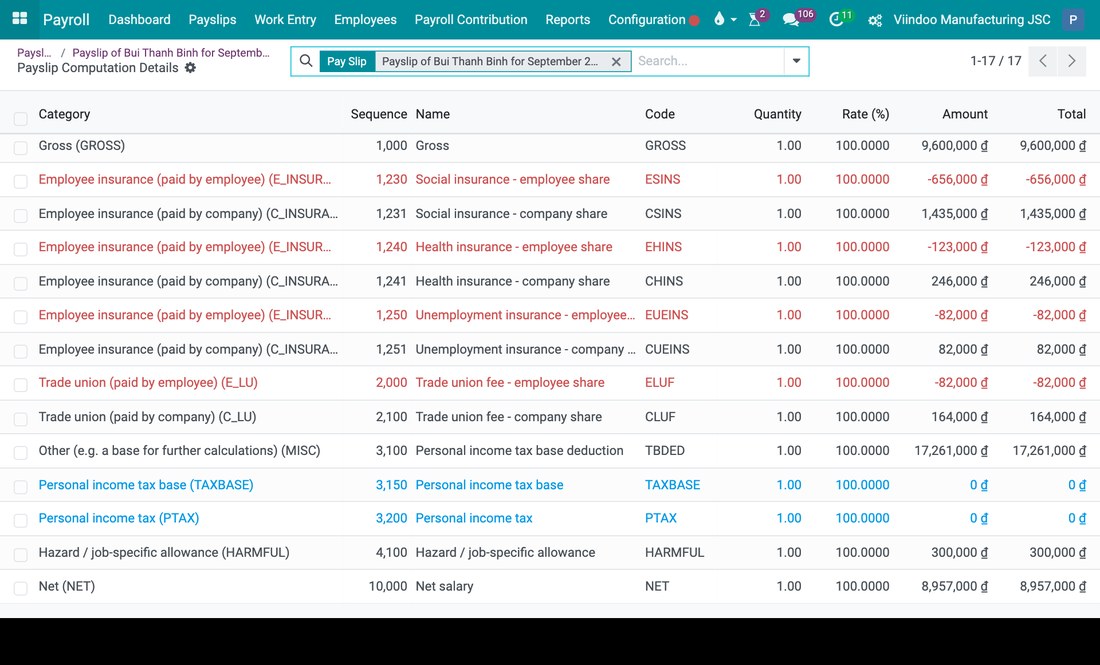The height and width of the screenshot is (665, 1100).
Task: Check the Health insurance - employee share row checkbox
Action: pyautogui.click(x=20, y=249)
